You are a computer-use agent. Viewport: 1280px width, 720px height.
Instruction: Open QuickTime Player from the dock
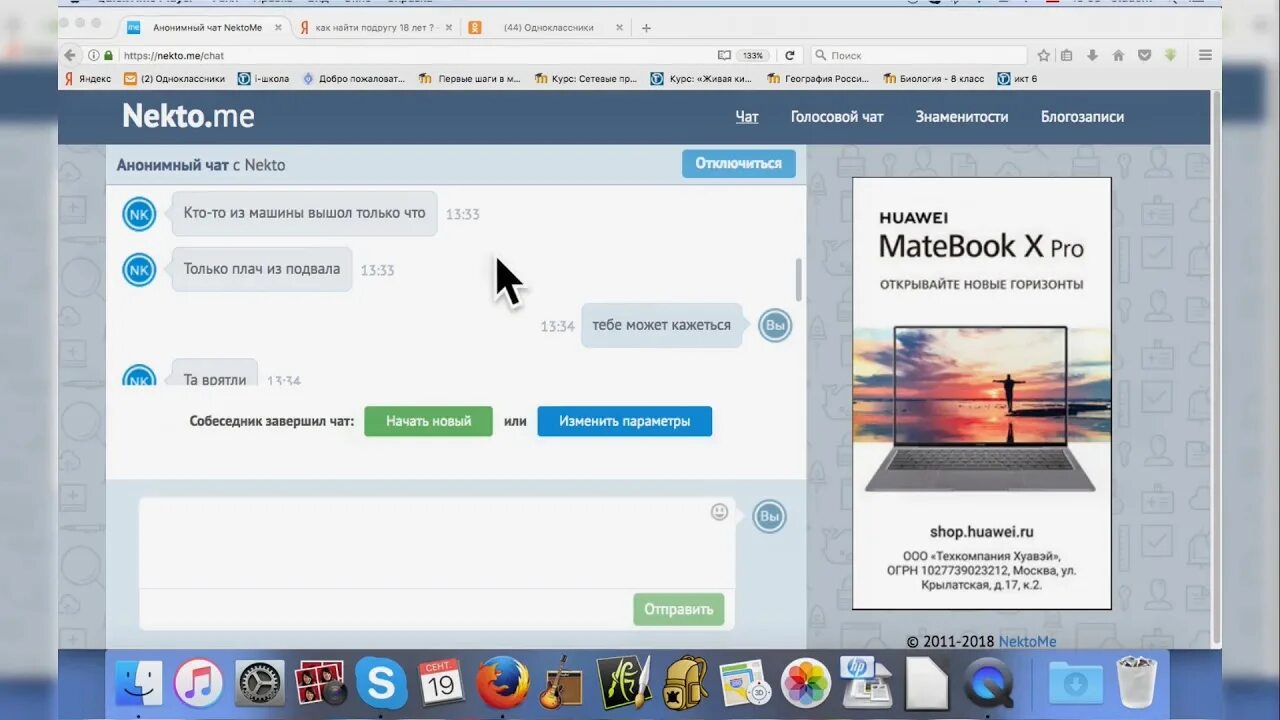(989, 683)
